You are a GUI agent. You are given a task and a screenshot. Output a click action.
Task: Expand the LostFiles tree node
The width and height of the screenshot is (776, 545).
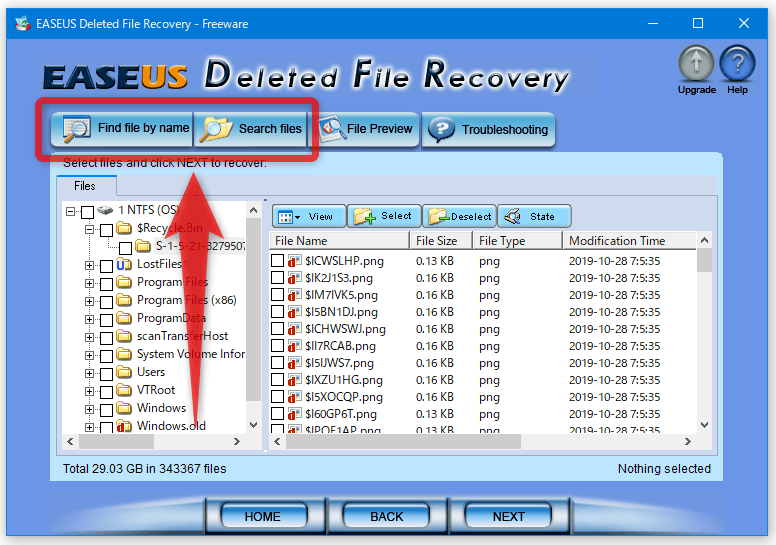(89, 265)
